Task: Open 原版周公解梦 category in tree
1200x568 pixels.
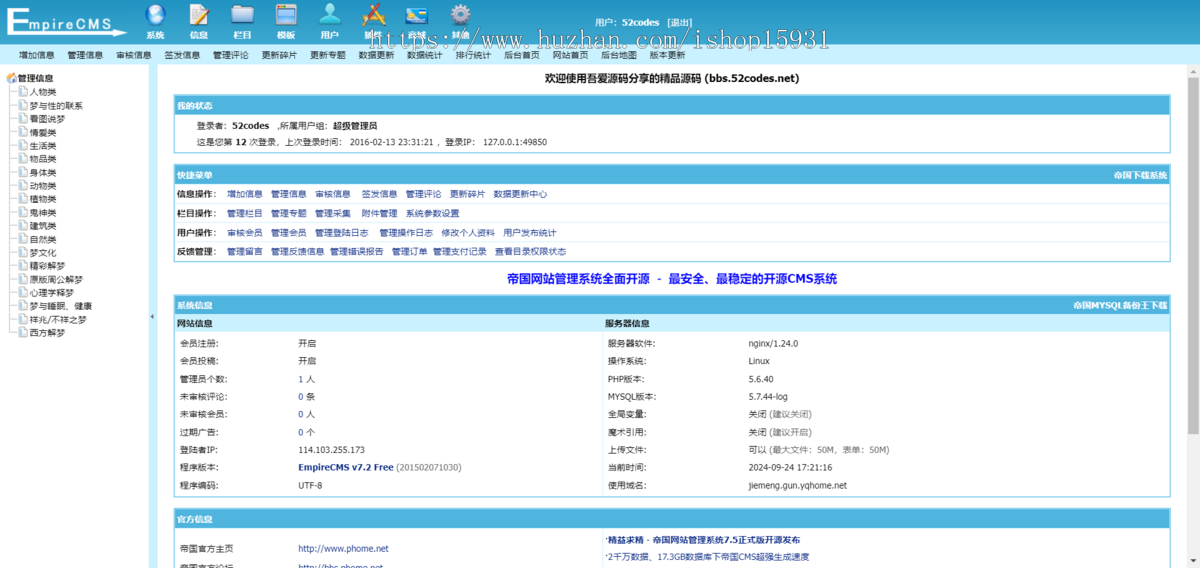Action: [x=56, y=279]
